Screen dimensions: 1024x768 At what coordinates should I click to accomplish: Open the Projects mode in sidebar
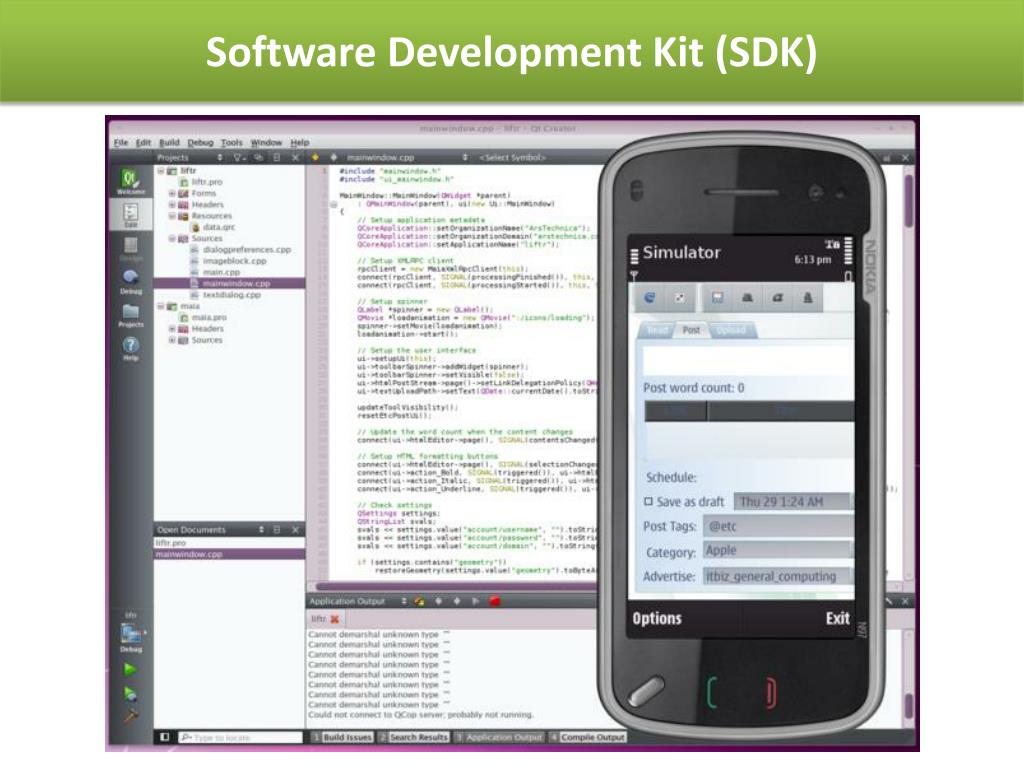click(131, 315)
